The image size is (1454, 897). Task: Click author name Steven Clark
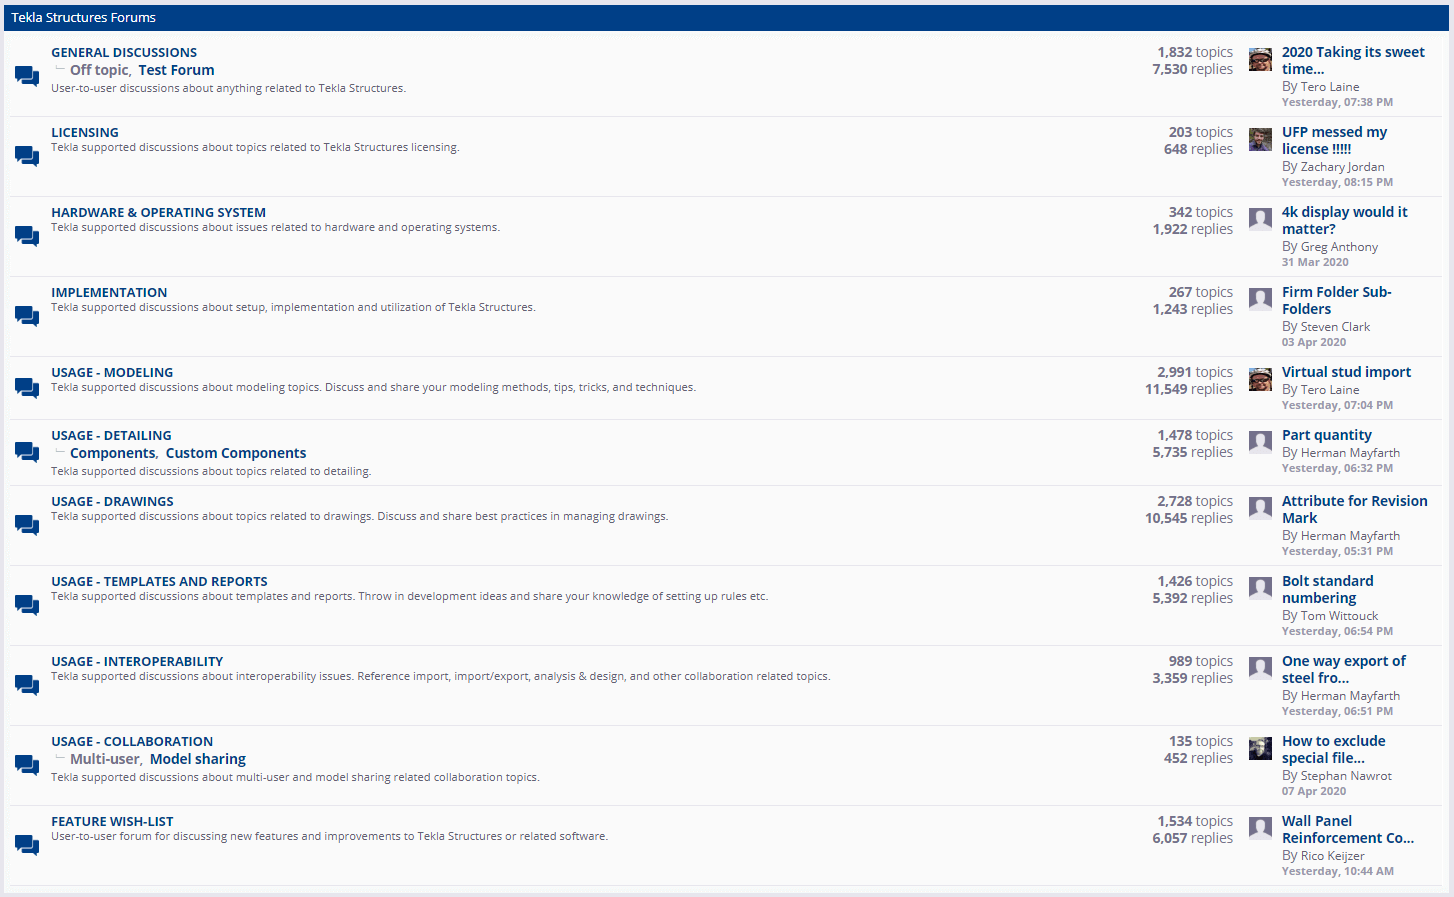[1335, 327]
